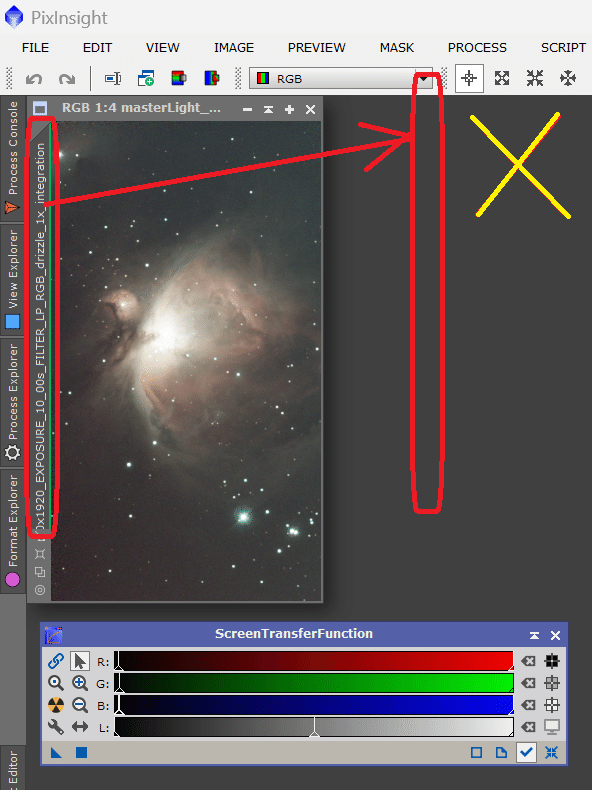592x790 pixels.
Task: Click the RGB color block with gear icon
Action: [179, 79]
